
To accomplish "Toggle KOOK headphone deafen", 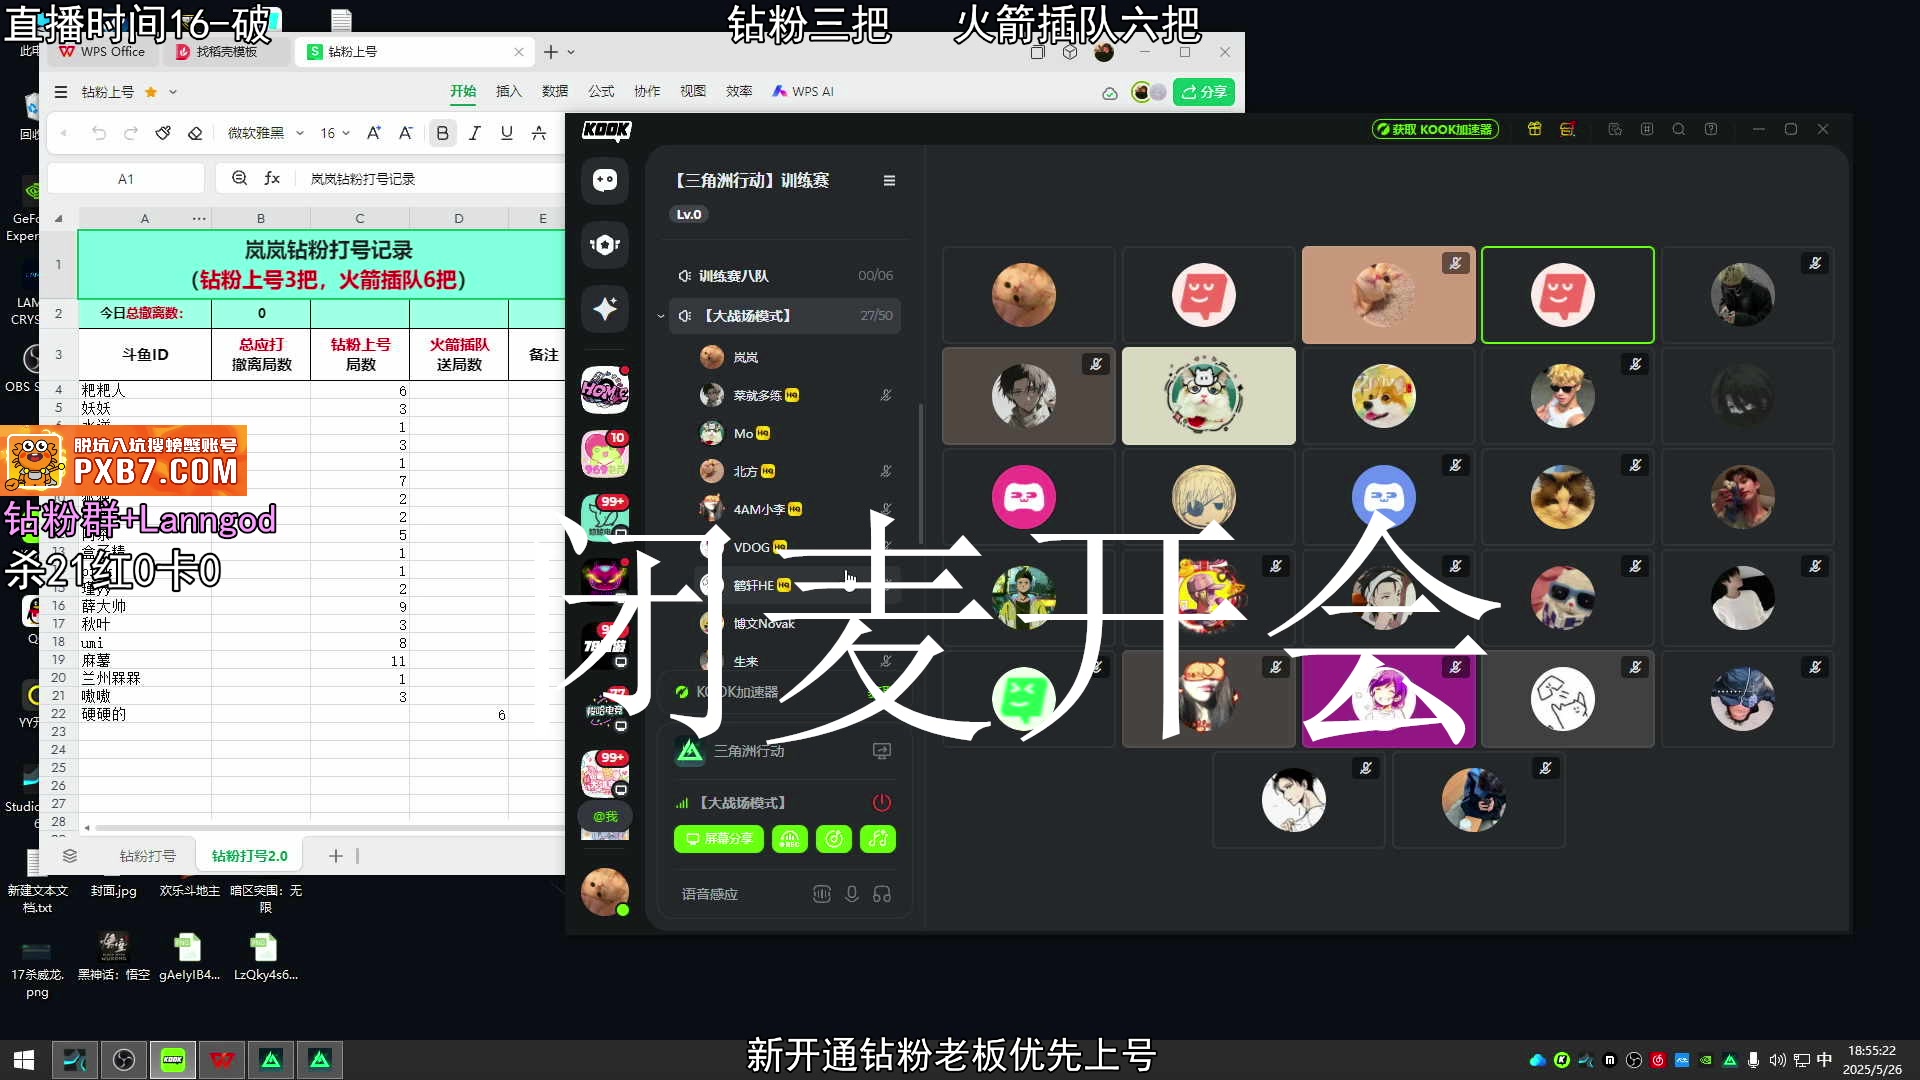I will point(882,894).
